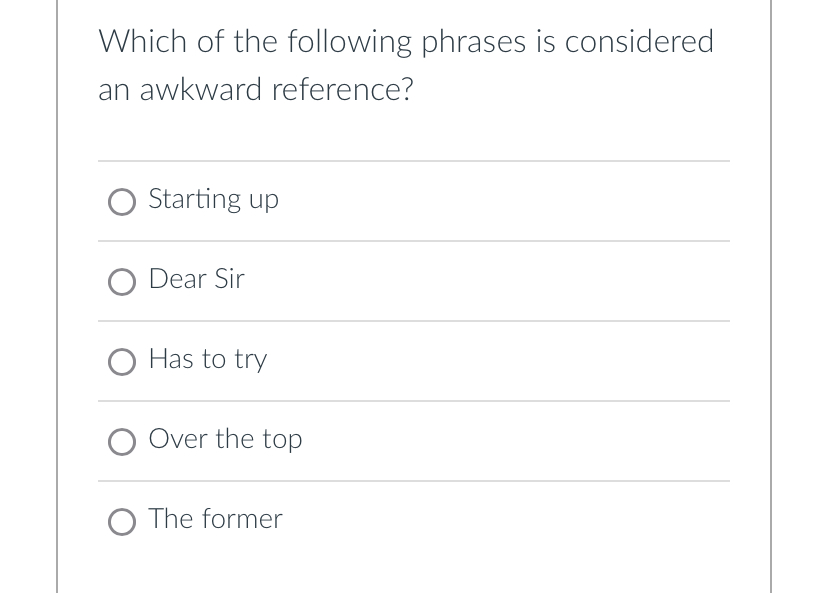This screenshot has width=828, height=593.
Task: Select "The former" radio button
Action: point(122,522)
